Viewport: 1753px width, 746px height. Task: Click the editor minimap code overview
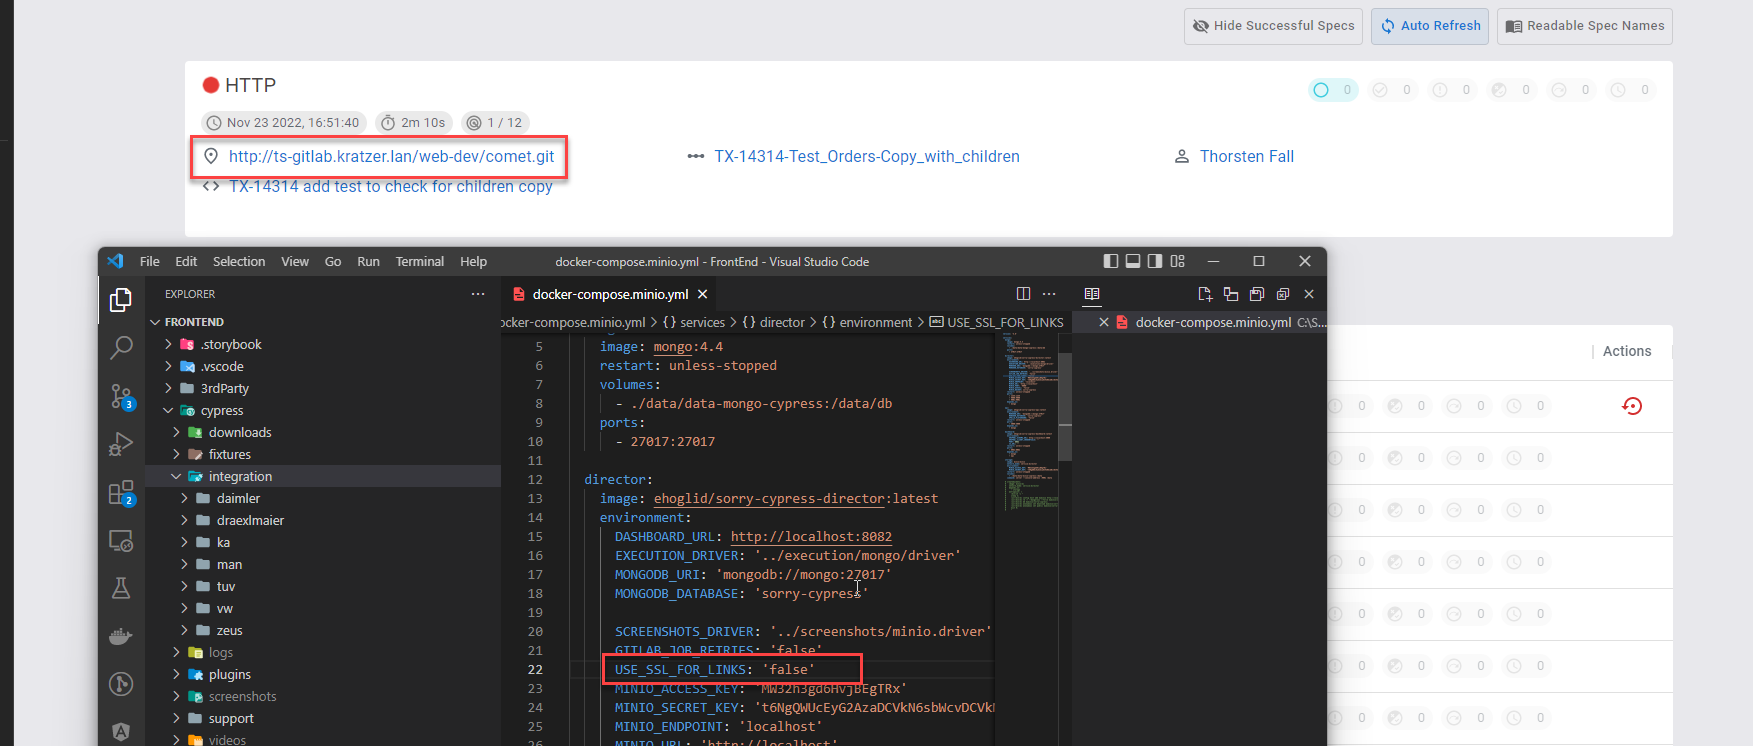[x=1031, y=420]
